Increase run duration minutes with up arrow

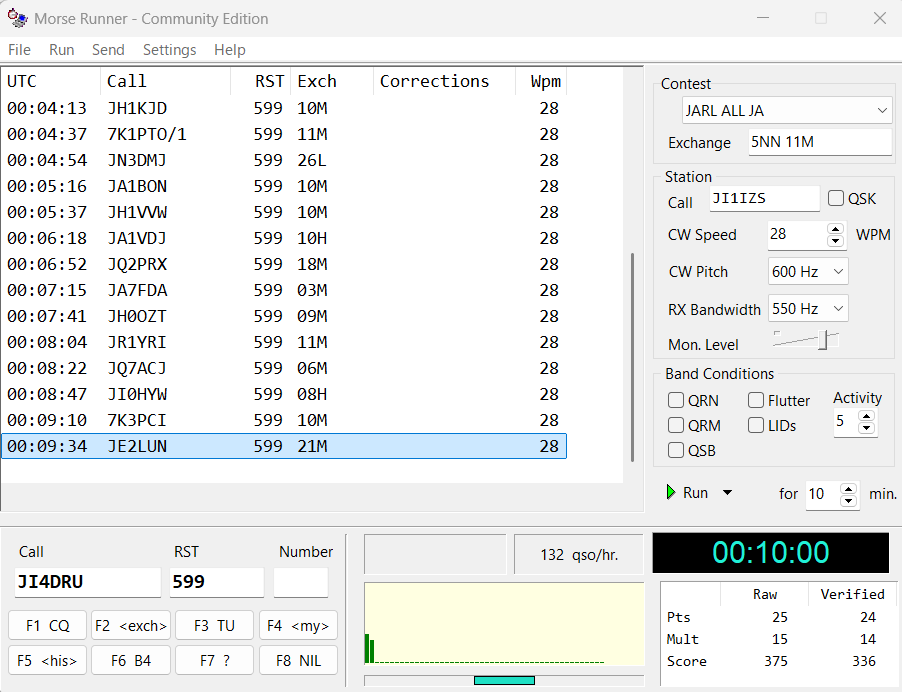pyautogui.click(x=849, y=489)
